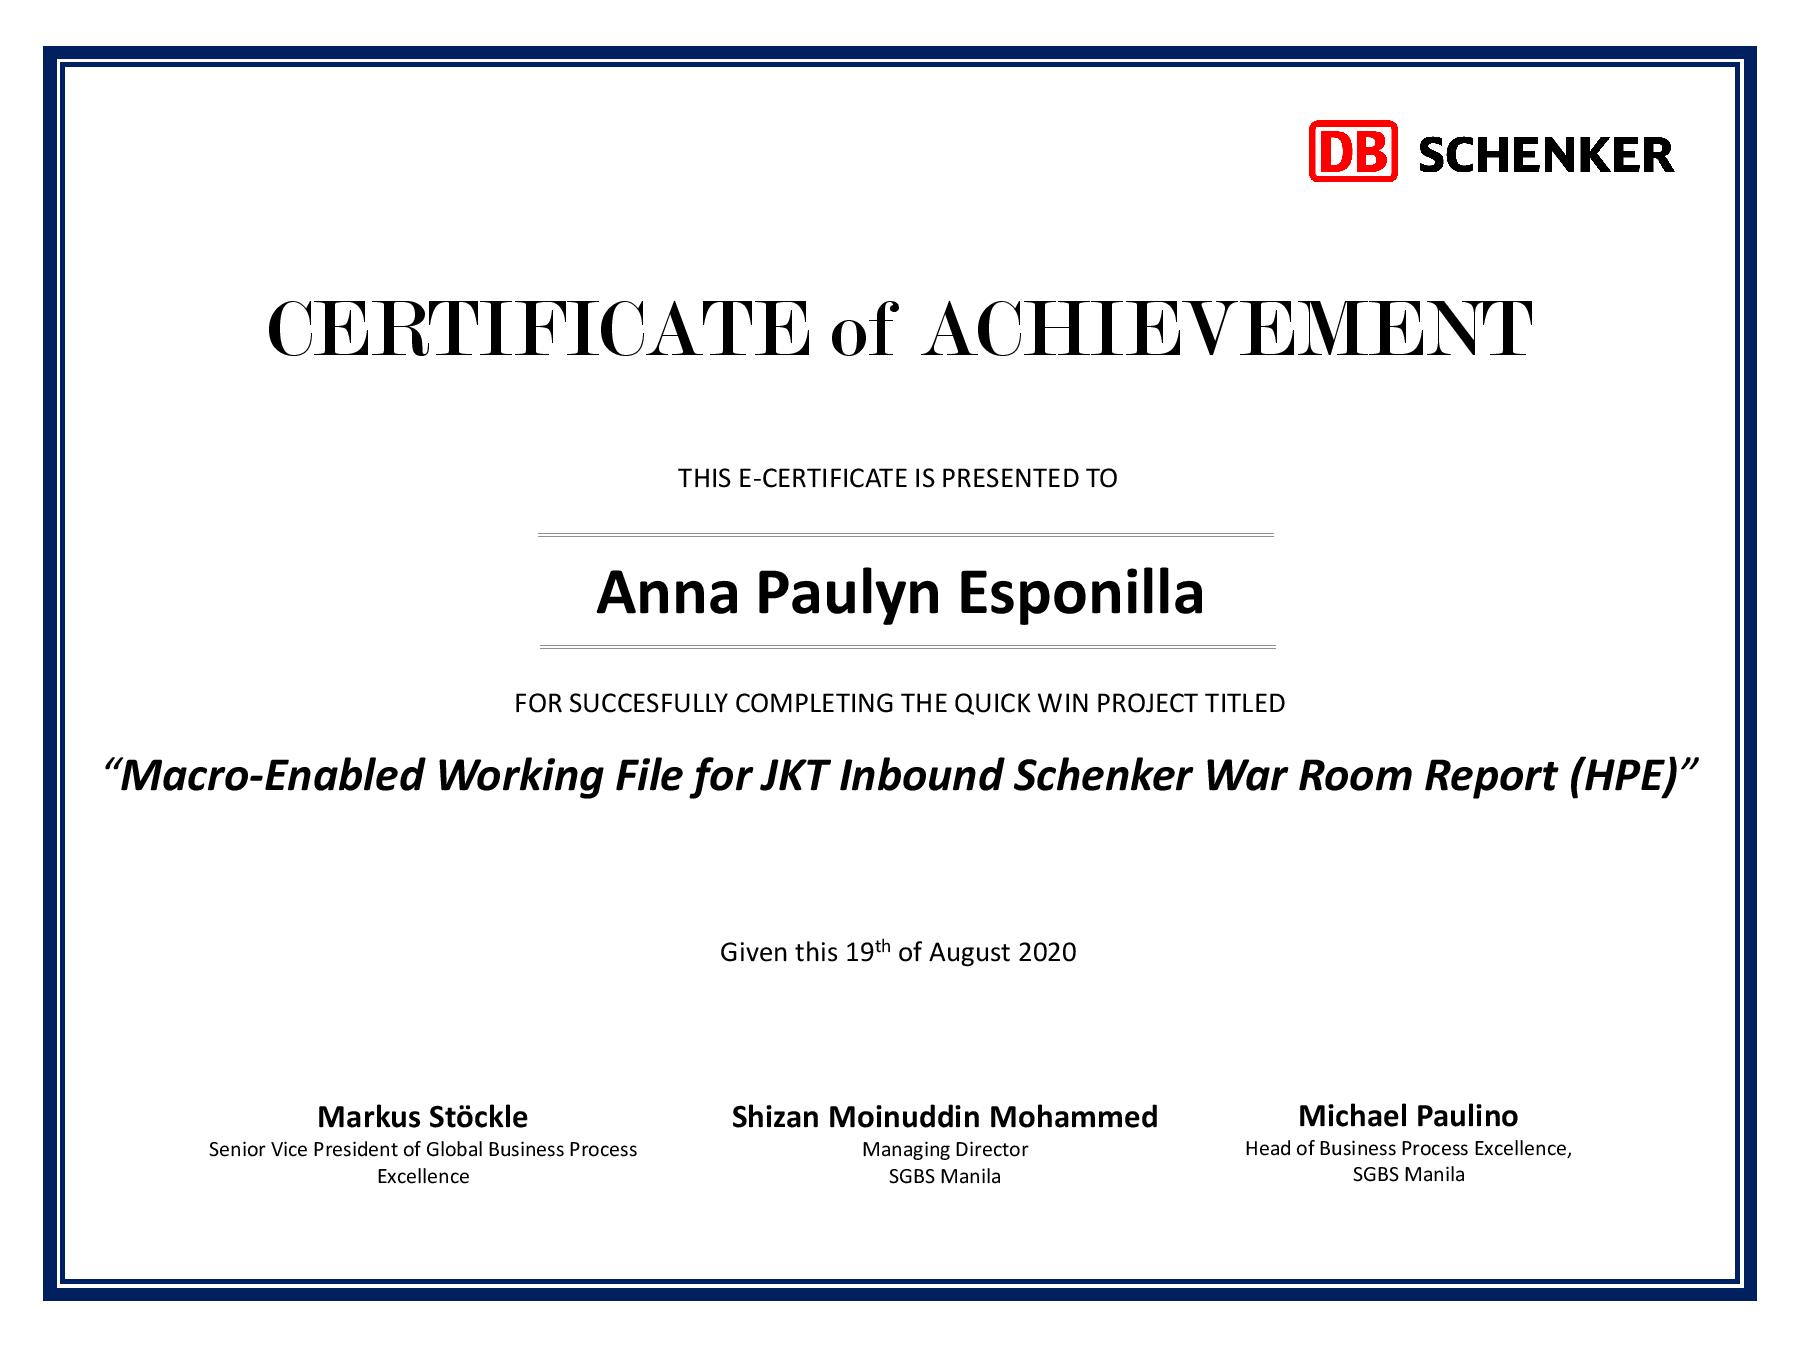
Task: Click the SCHENKER wordmark text
Action: pos(1546,155)
